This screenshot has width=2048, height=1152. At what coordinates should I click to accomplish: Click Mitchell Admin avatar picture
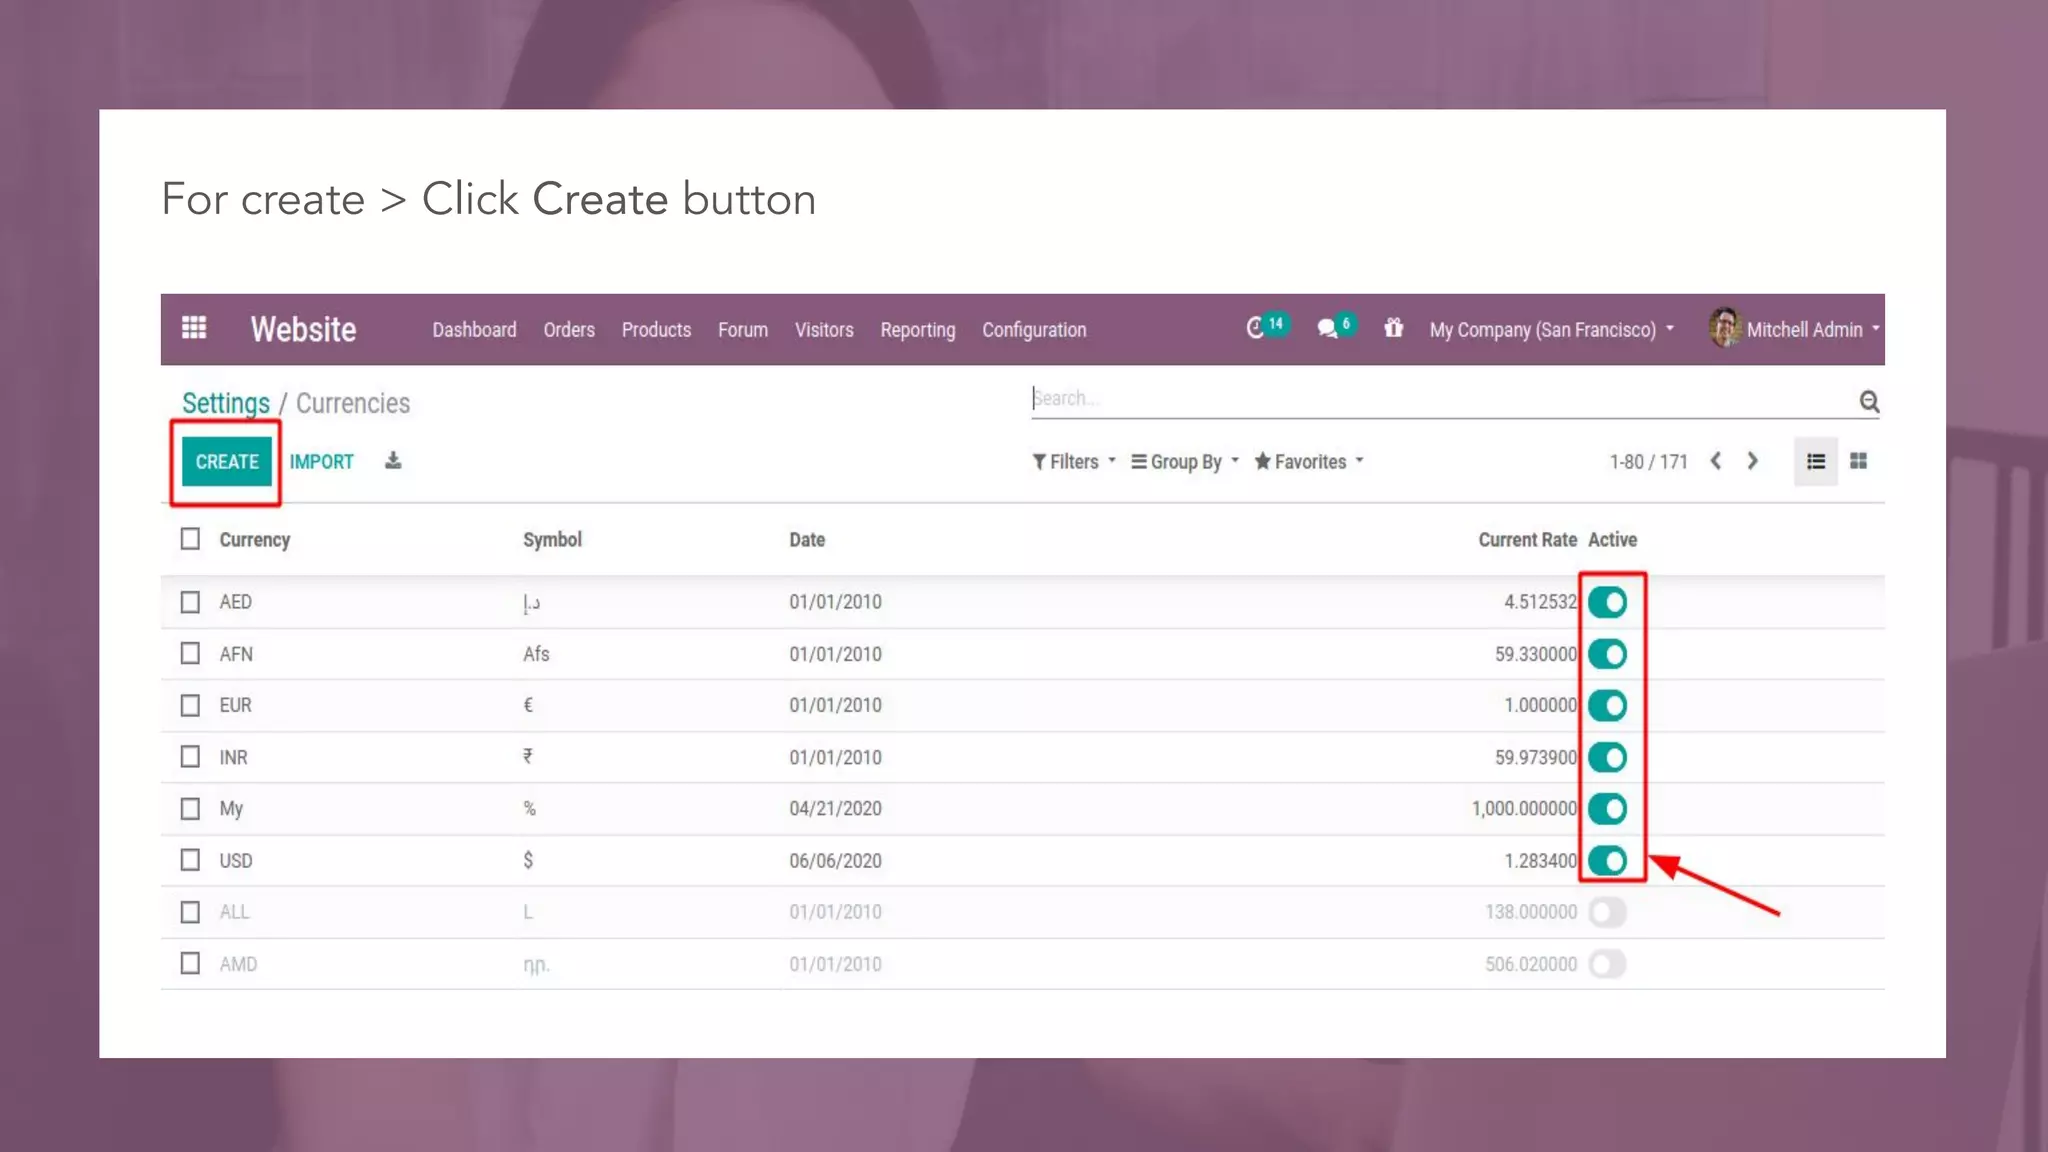(1725, 328)
